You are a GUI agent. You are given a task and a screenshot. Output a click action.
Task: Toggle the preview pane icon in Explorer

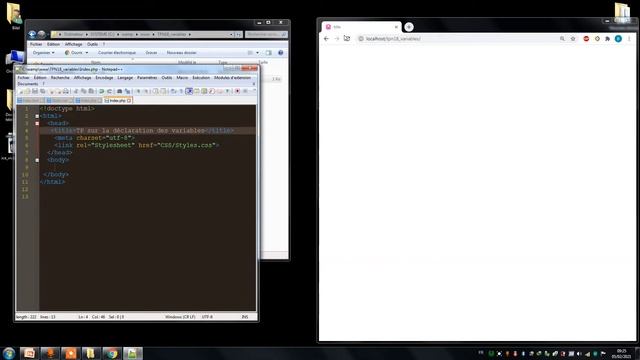pyautogui.click(x=268, y=53)
